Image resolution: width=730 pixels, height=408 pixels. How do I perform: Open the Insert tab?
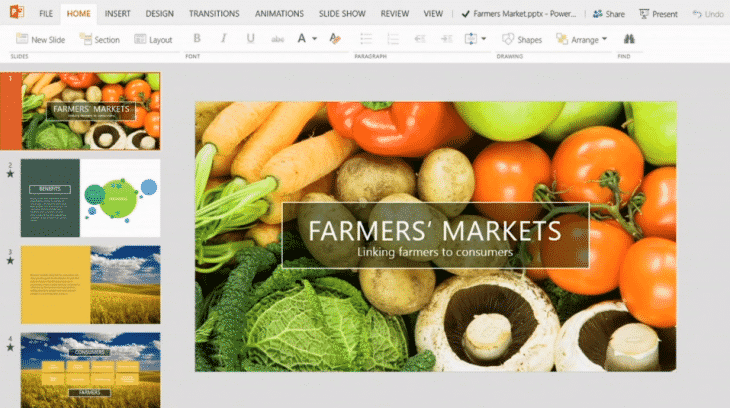click(x=117, y=14)
